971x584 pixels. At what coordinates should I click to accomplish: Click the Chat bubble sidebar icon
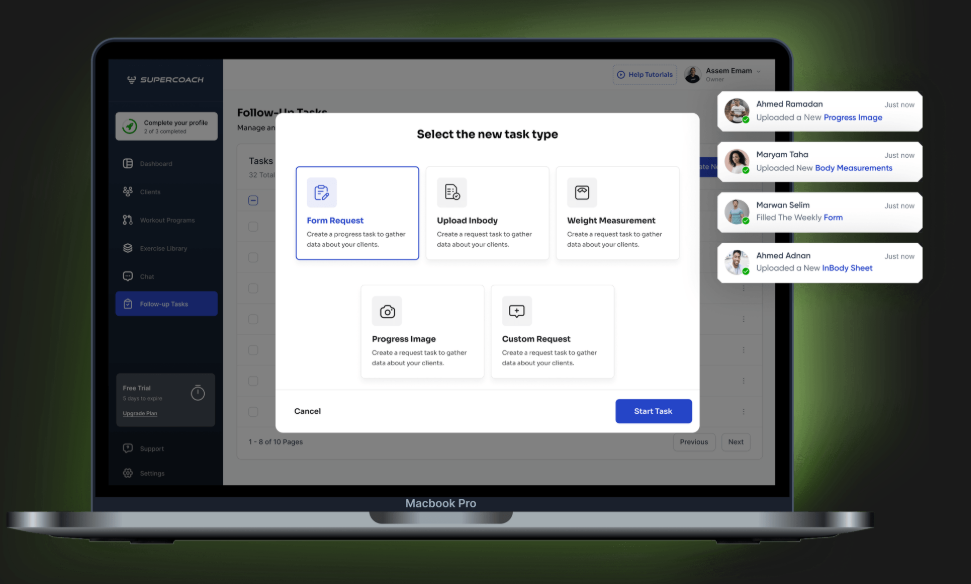coord(128,276)
